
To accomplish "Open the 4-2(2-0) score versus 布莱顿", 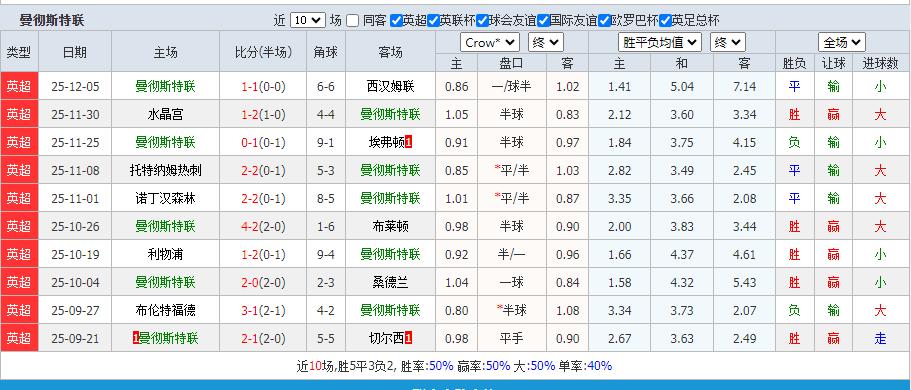I will coord(263,226).
